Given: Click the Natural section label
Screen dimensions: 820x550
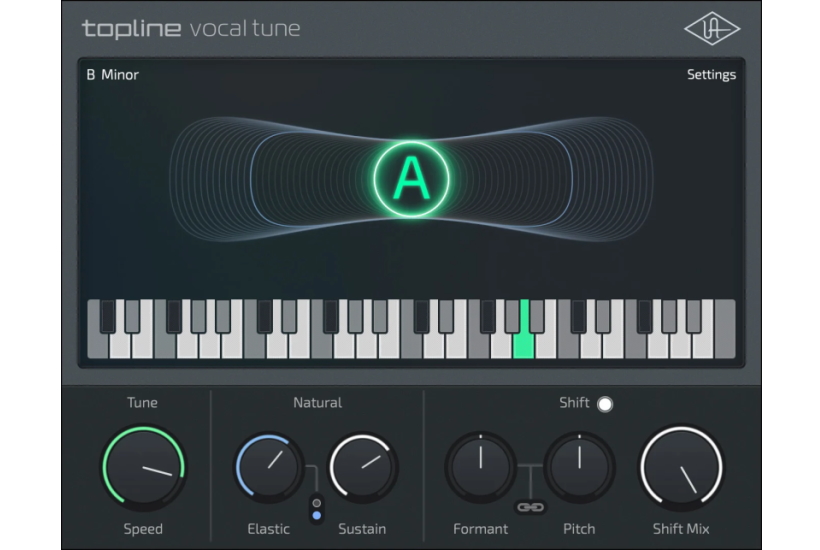Looking at the screenshot, I should [x=317, y=403].
